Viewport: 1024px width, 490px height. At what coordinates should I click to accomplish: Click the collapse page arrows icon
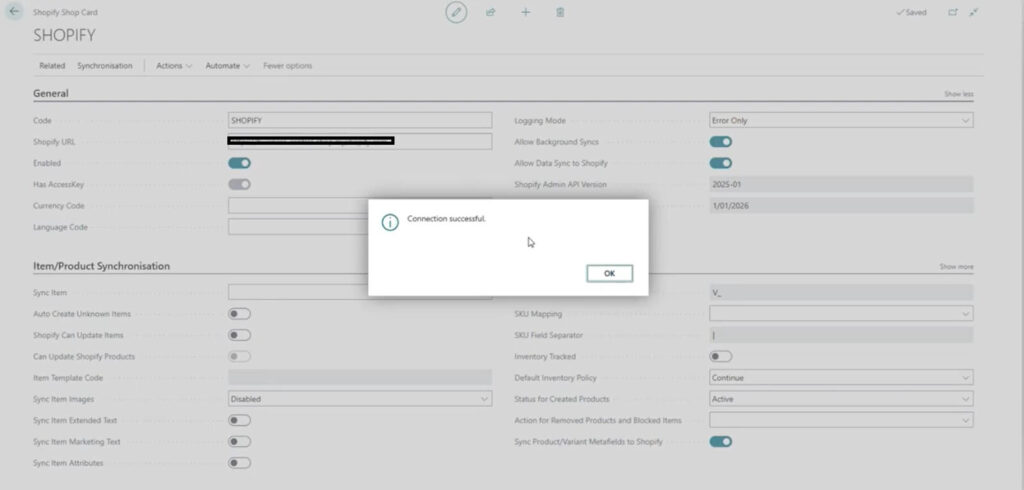pyautogui.click(x=974, y=12)
